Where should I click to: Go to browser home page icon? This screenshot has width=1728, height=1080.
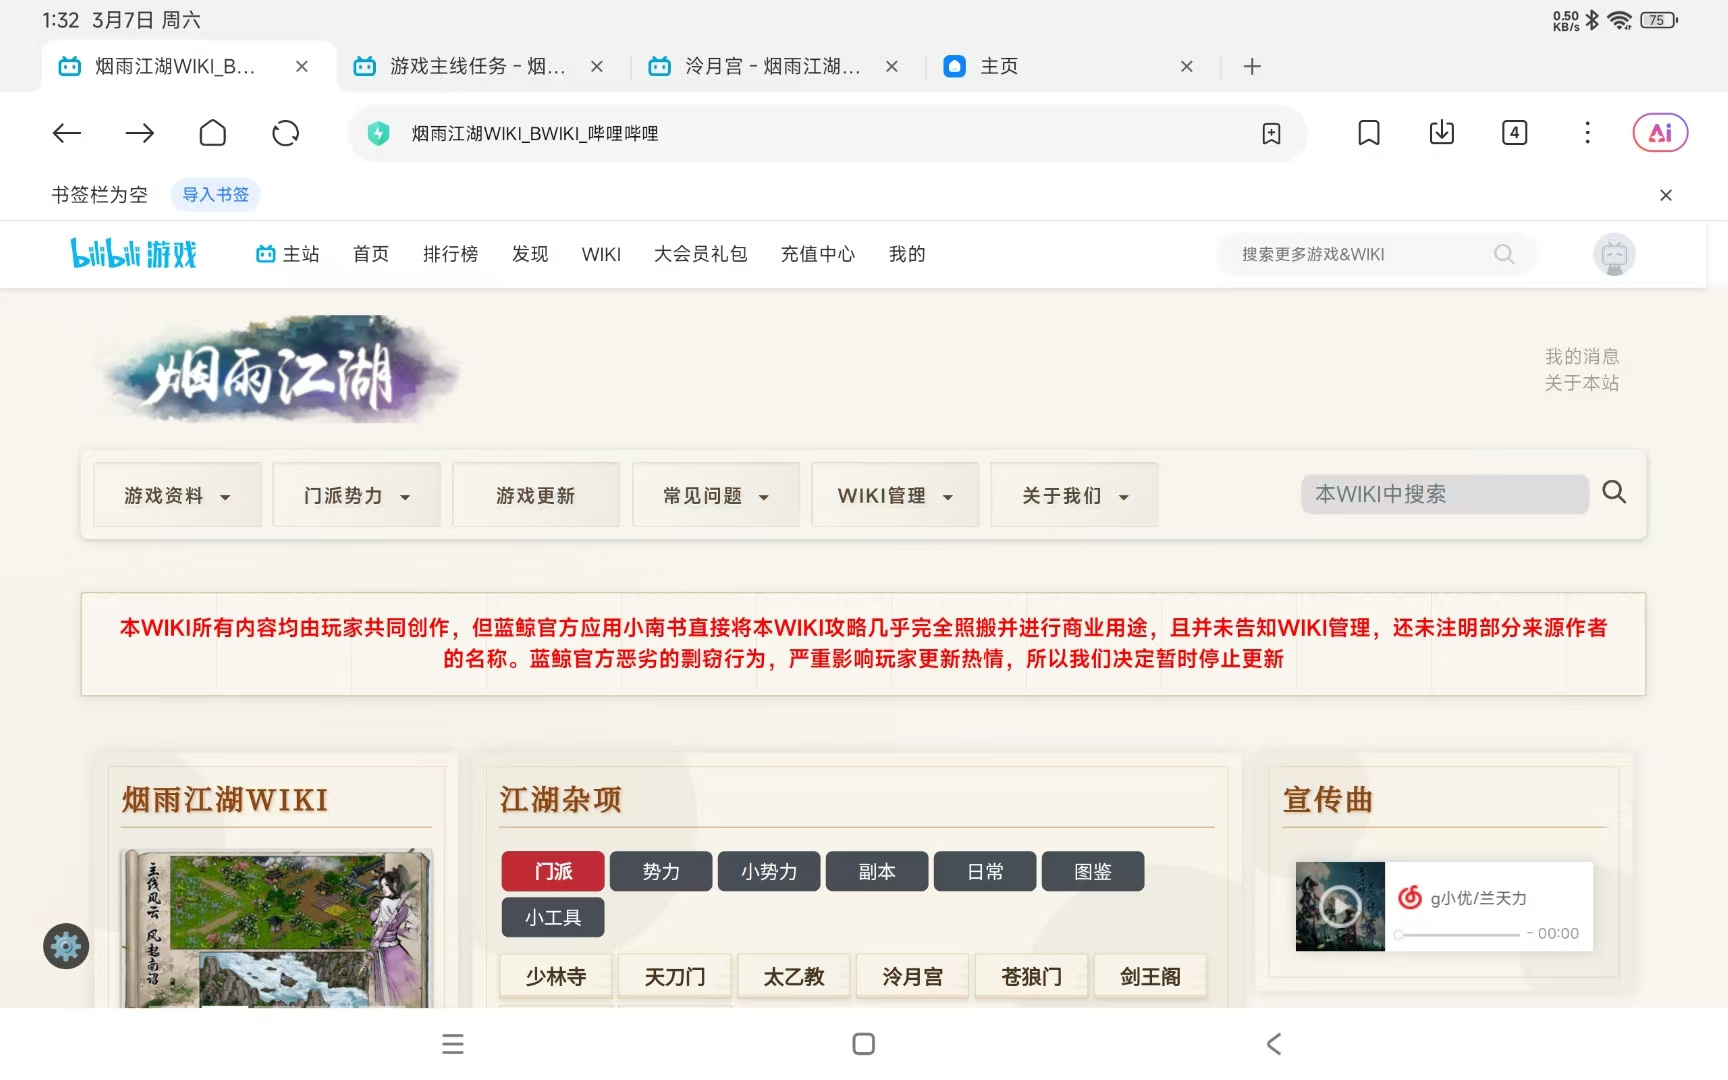pos(213,133)
